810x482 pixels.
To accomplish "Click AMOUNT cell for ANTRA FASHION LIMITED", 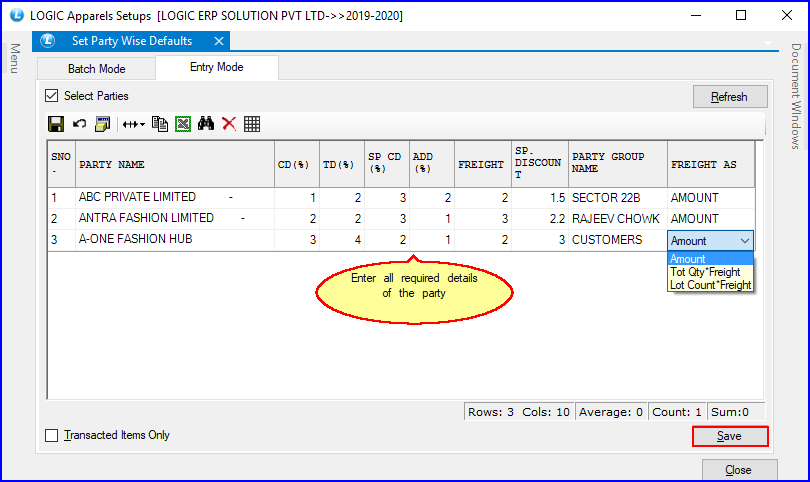I will point(711,219).
